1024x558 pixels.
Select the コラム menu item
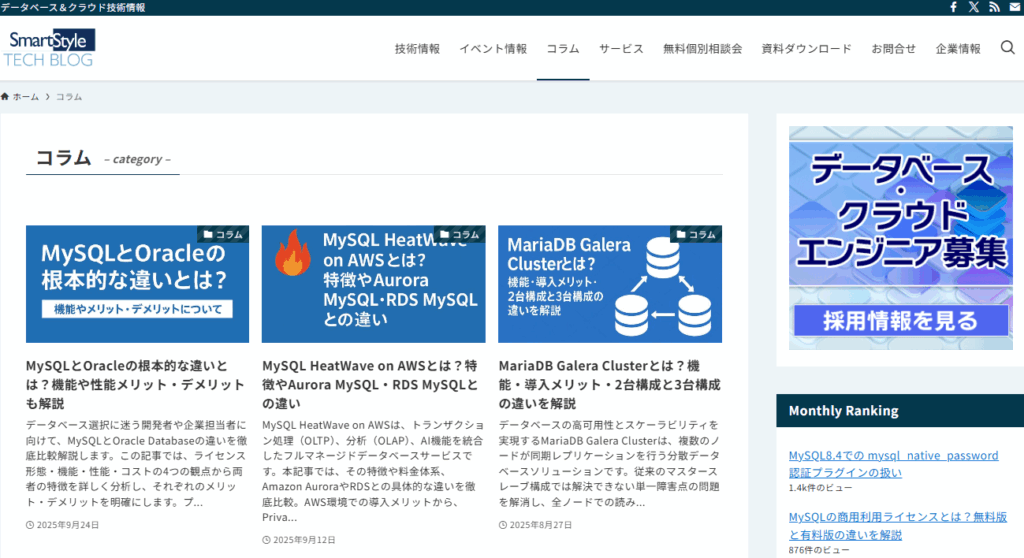[x=563, y=48]
